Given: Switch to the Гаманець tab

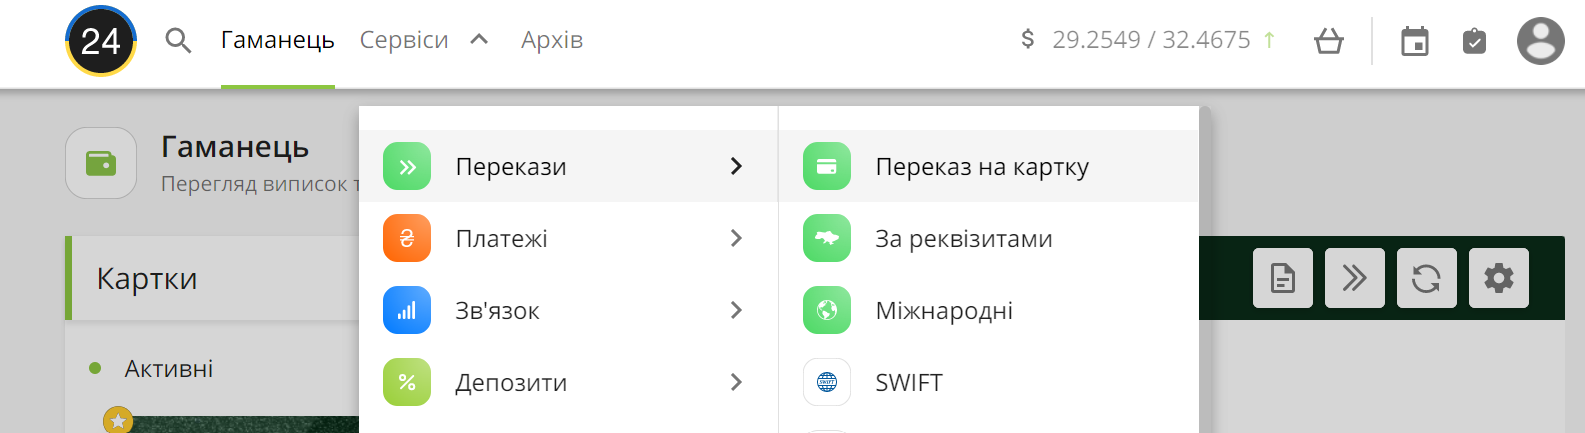Looking at the screenshot, I should tap(278, 40).
